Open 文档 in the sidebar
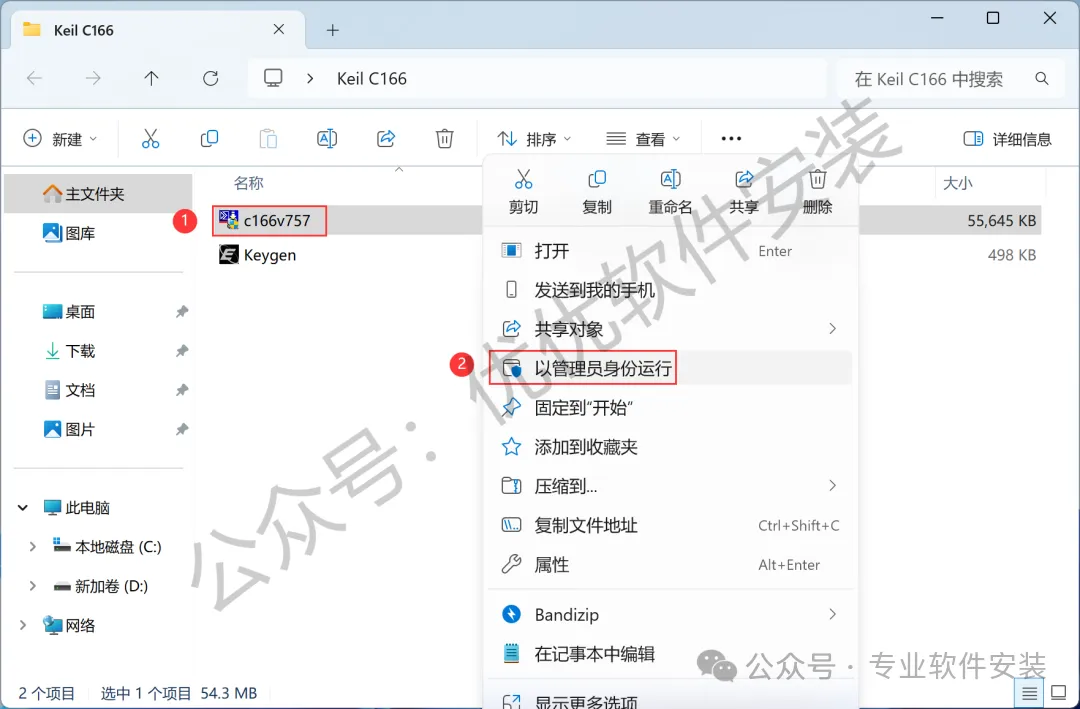The width and height of the screenshot is (1080, 709). 70,390
